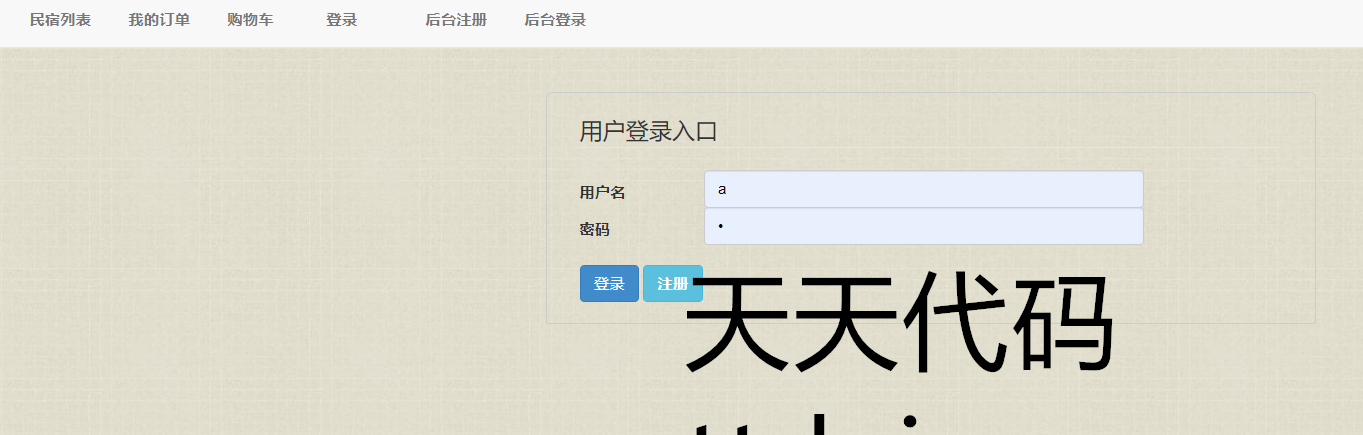Navigate to 后台登录
Image resolution: width=1363 pixels, height=435 pixels.
(x=555, y=20)
